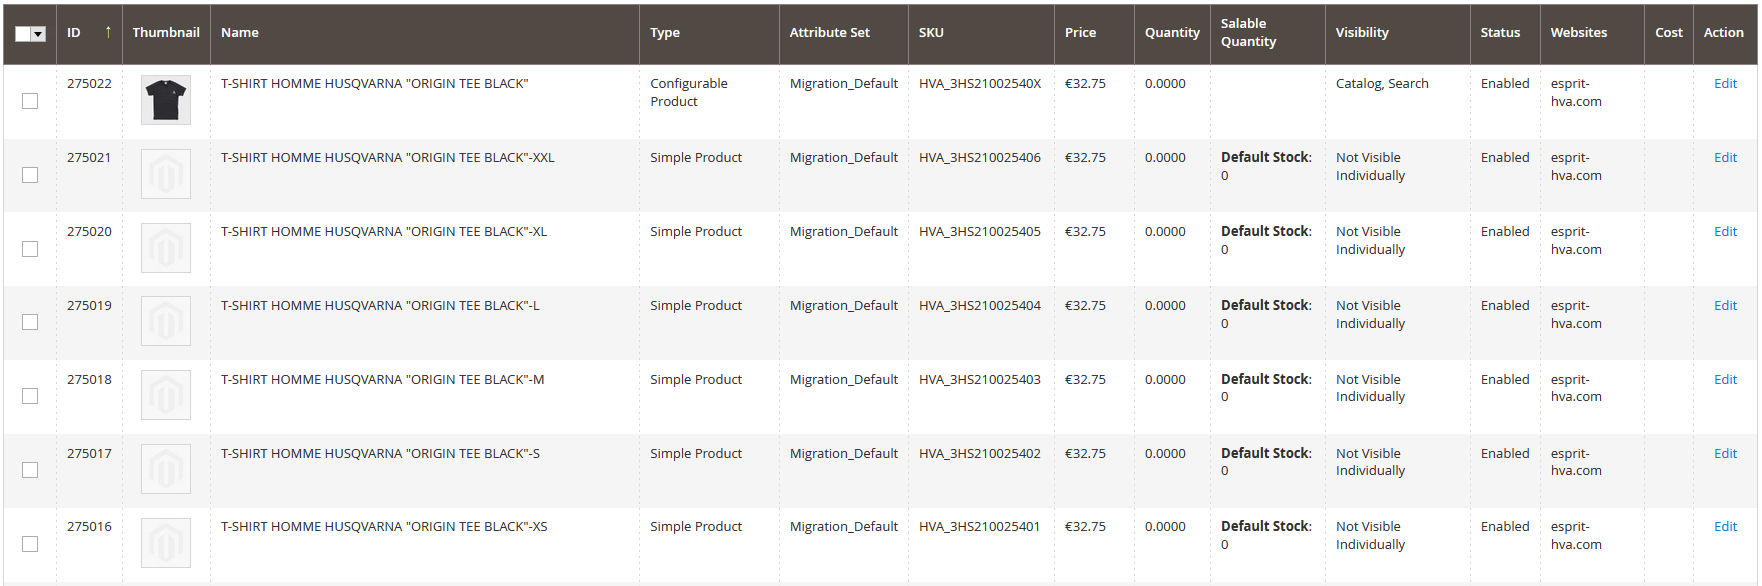This screenshot has width=1762, height=586.
Task: Click the Visibility column header
Action: (1362, 32)
